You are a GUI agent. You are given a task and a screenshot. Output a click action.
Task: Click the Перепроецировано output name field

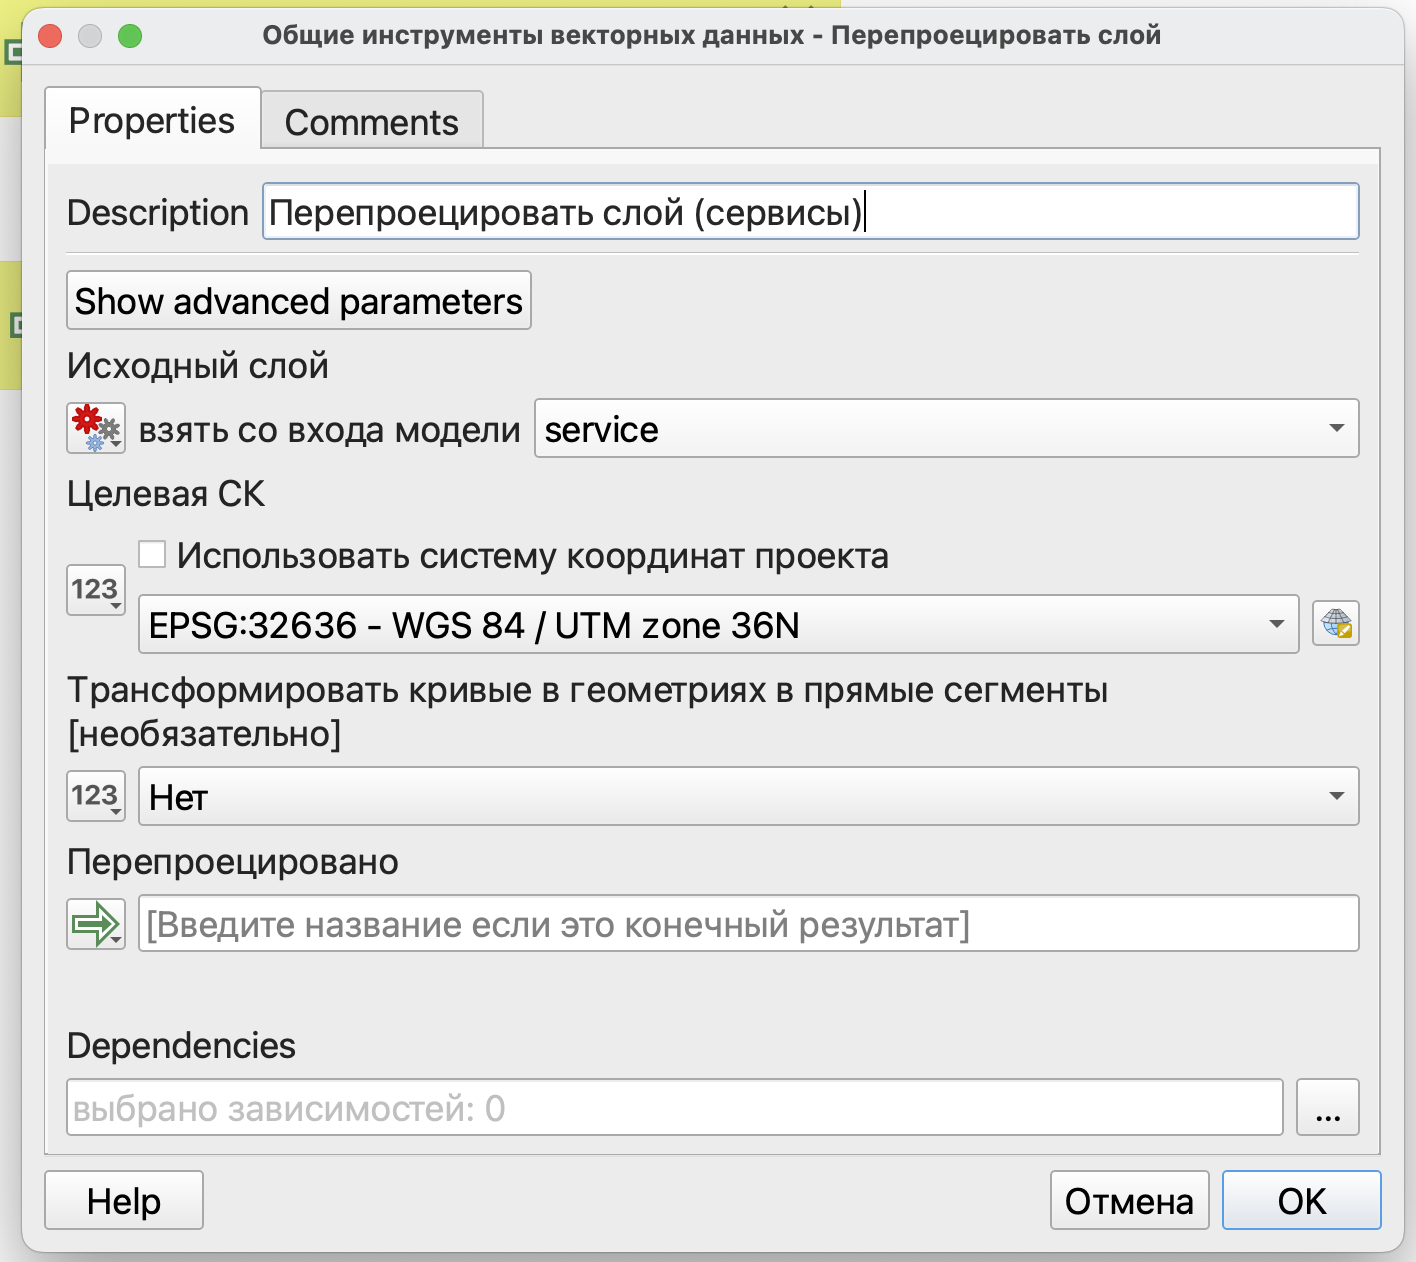coord(747,923)
